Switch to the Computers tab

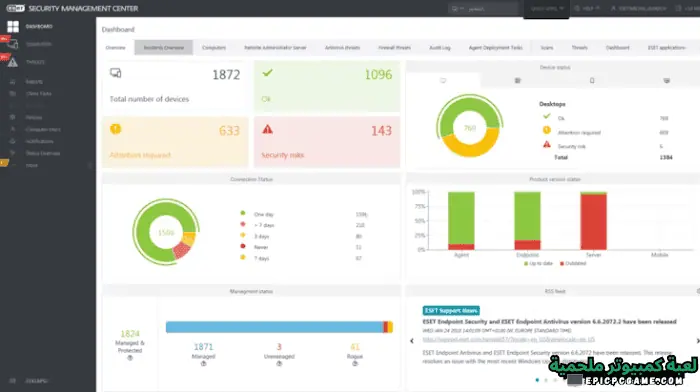(x=214, y=47)
